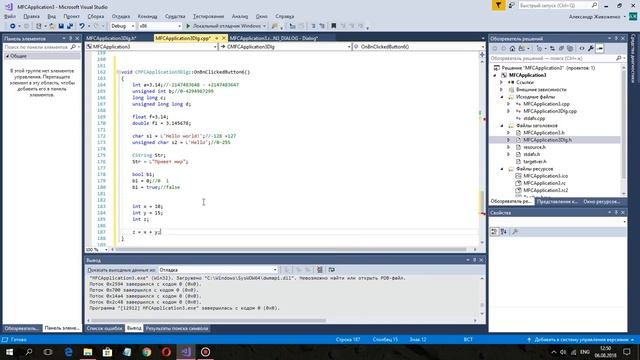640x360 pixels.
Task: Switch to Список ошибок tab
Action: coord(104,329)
